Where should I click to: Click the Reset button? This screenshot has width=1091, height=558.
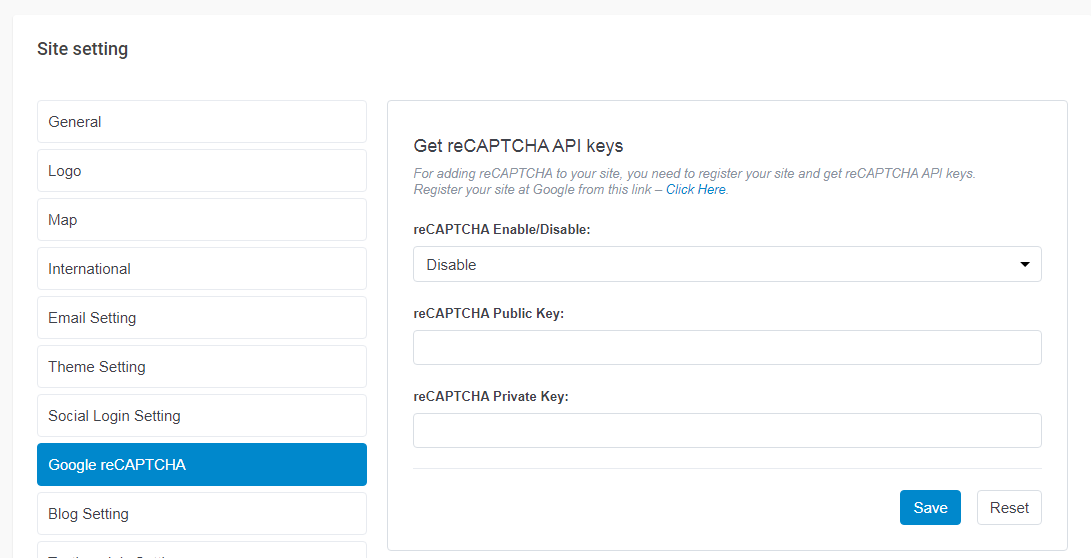click(1009, 508)
